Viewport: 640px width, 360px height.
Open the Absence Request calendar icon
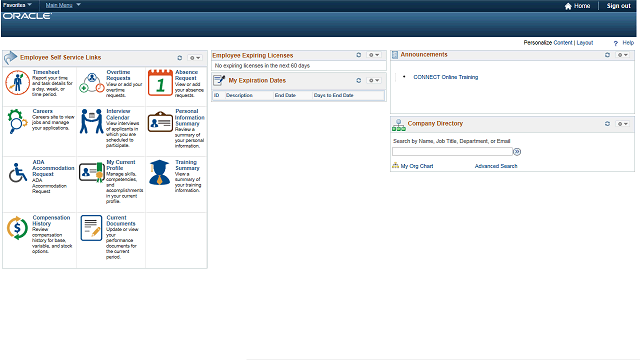pyautogui.click(x=160, y=83)
